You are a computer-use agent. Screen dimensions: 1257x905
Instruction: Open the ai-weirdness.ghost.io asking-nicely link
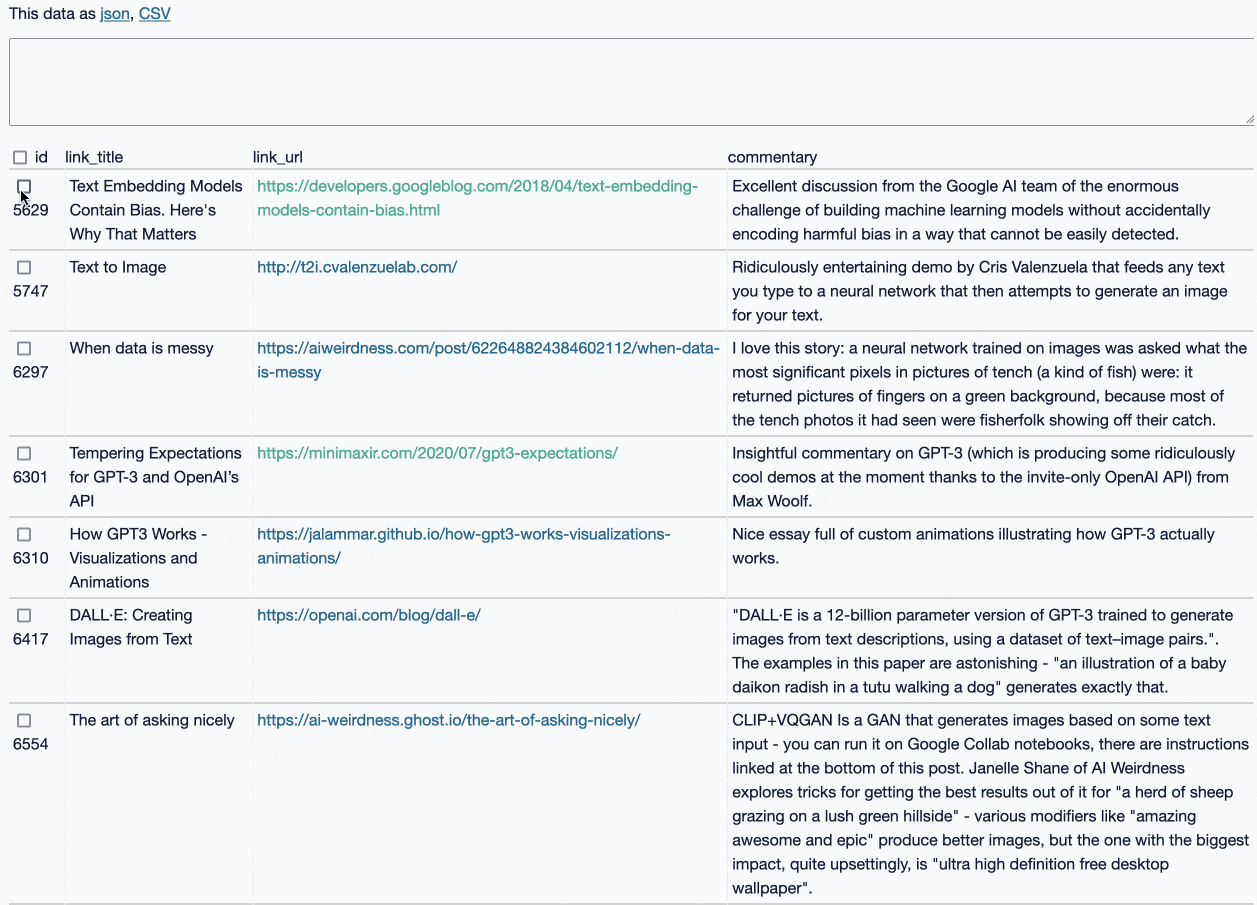point(448,720)
